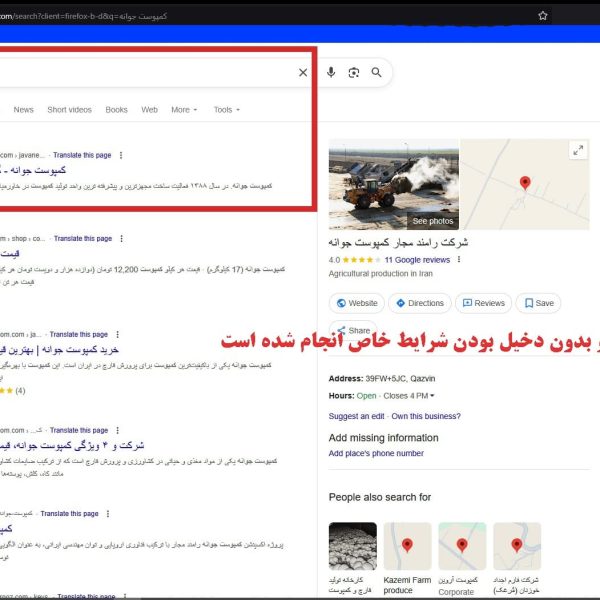Switch to the Web tab
600x600 pixels.
coord(149,110)
